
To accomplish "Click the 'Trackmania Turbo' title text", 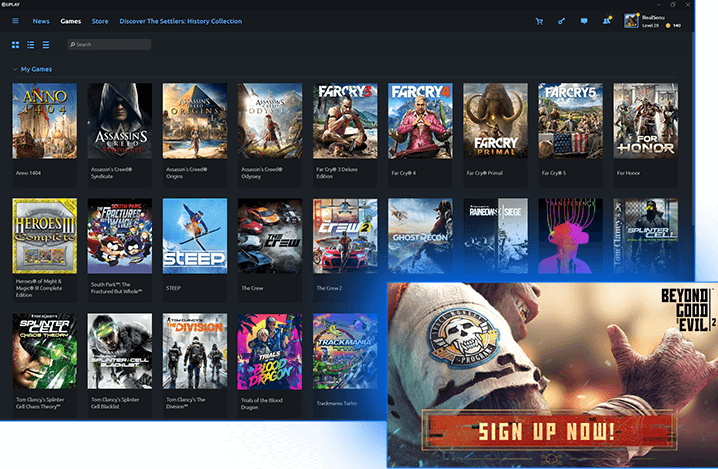I will (337, 403).
